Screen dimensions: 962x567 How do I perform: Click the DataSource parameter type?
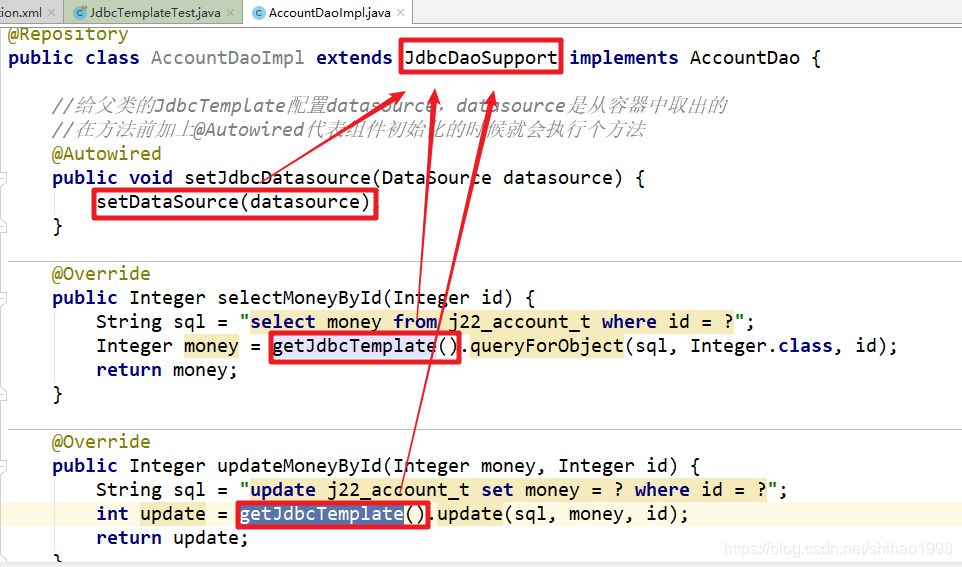436,178
